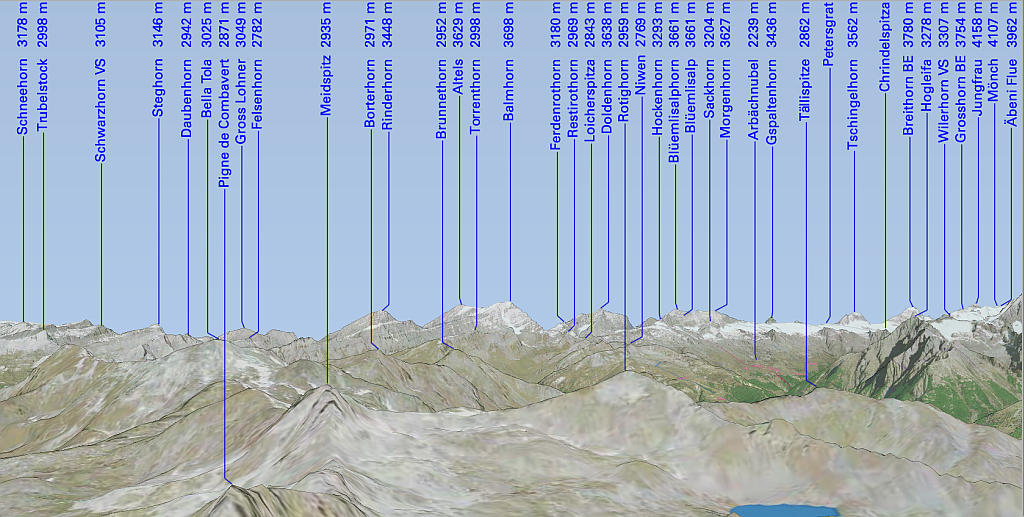Click the Ferdenrothorn label
Viewport: 1024px width, 517px height.
click(x=556, y=105)
